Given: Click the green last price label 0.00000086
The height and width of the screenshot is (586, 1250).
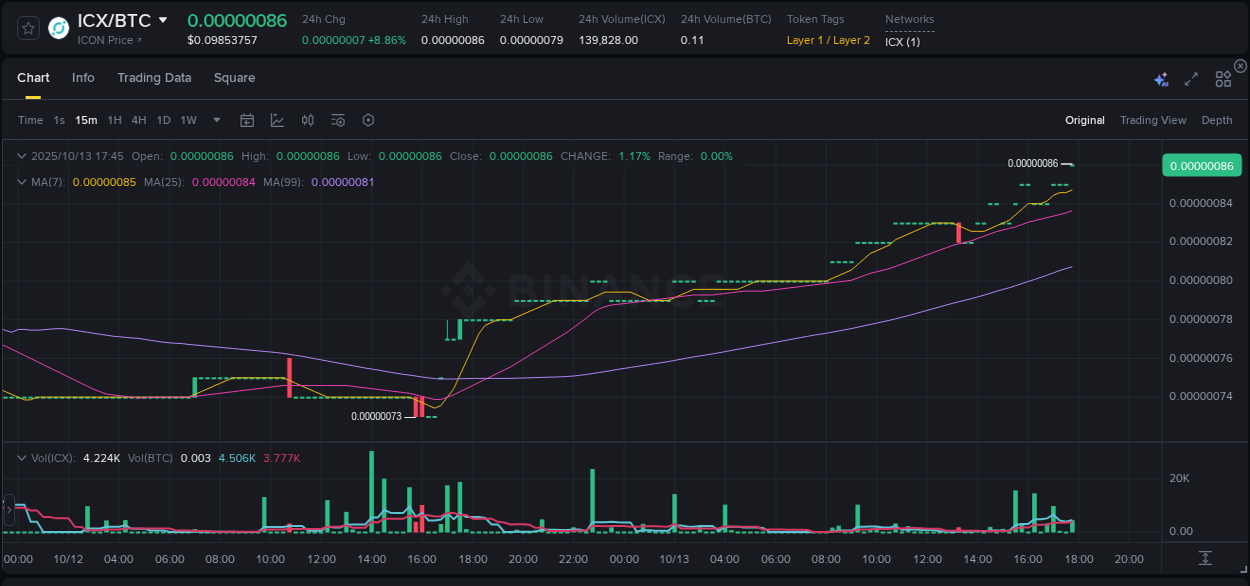Looking at the screenshot, I should 1201,165.
